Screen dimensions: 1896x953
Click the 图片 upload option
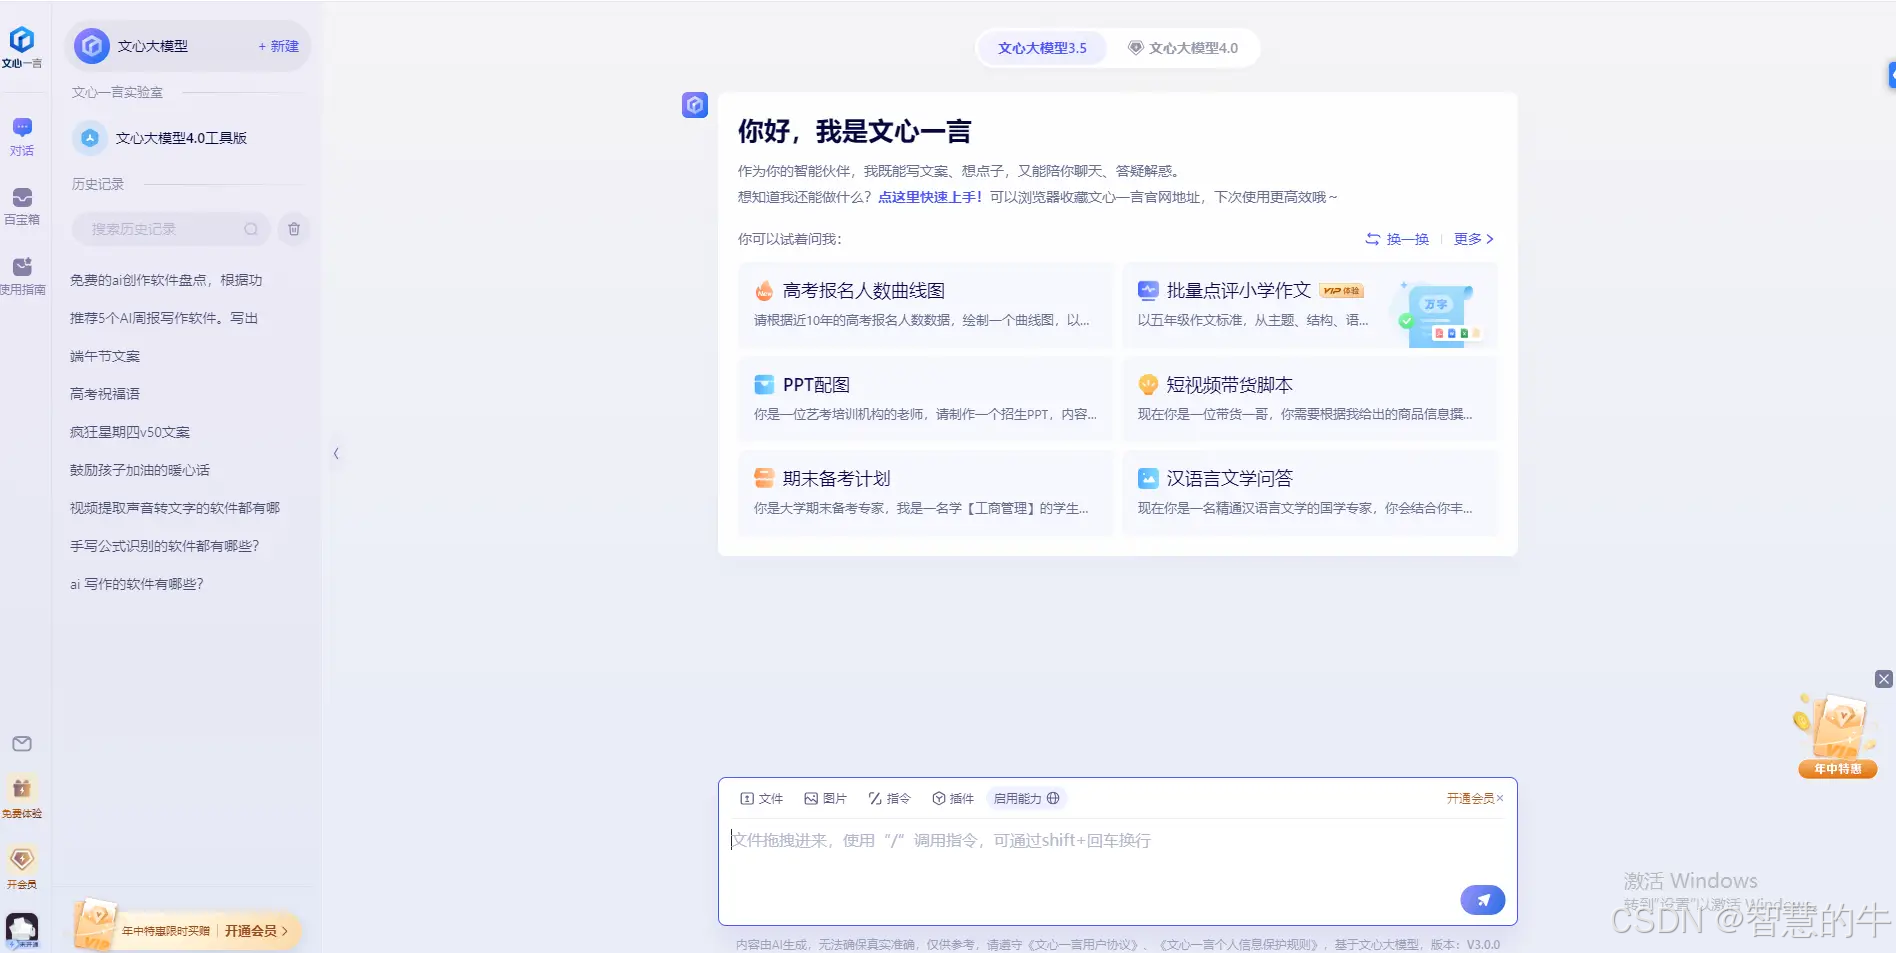(x=825, y=798)
